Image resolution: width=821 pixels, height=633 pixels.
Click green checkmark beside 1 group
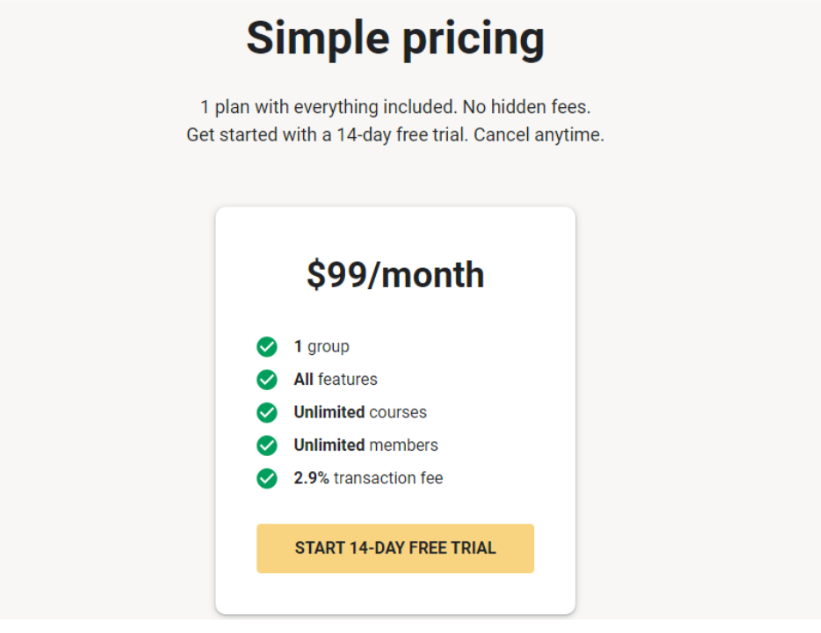click(x=267, y=346)
